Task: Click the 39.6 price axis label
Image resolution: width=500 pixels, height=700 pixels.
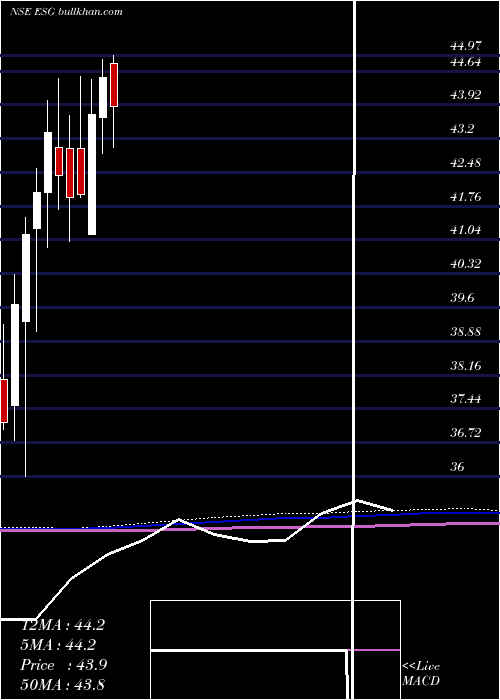Action: 463,298
